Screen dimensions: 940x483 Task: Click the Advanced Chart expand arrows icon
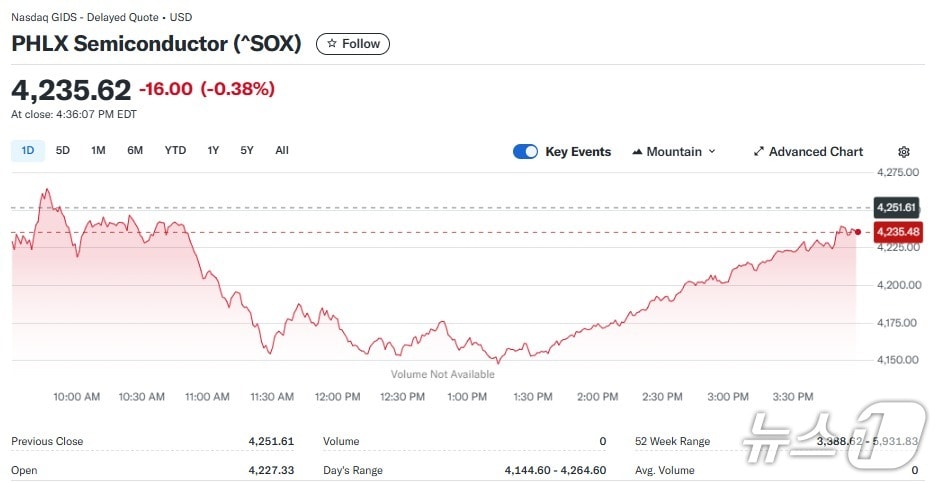pos(759,152)
